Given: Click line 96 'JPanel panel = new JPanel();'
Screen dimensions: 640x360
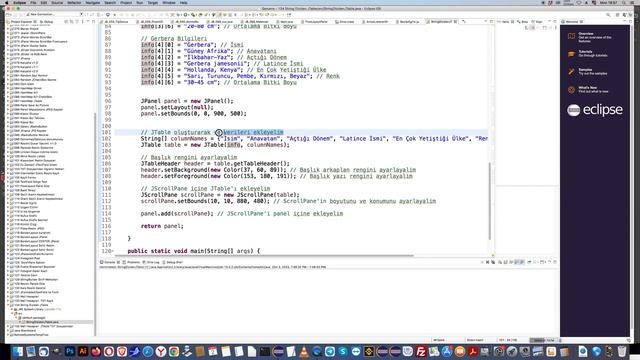Looking at the screenshot, I should [187, 101].
